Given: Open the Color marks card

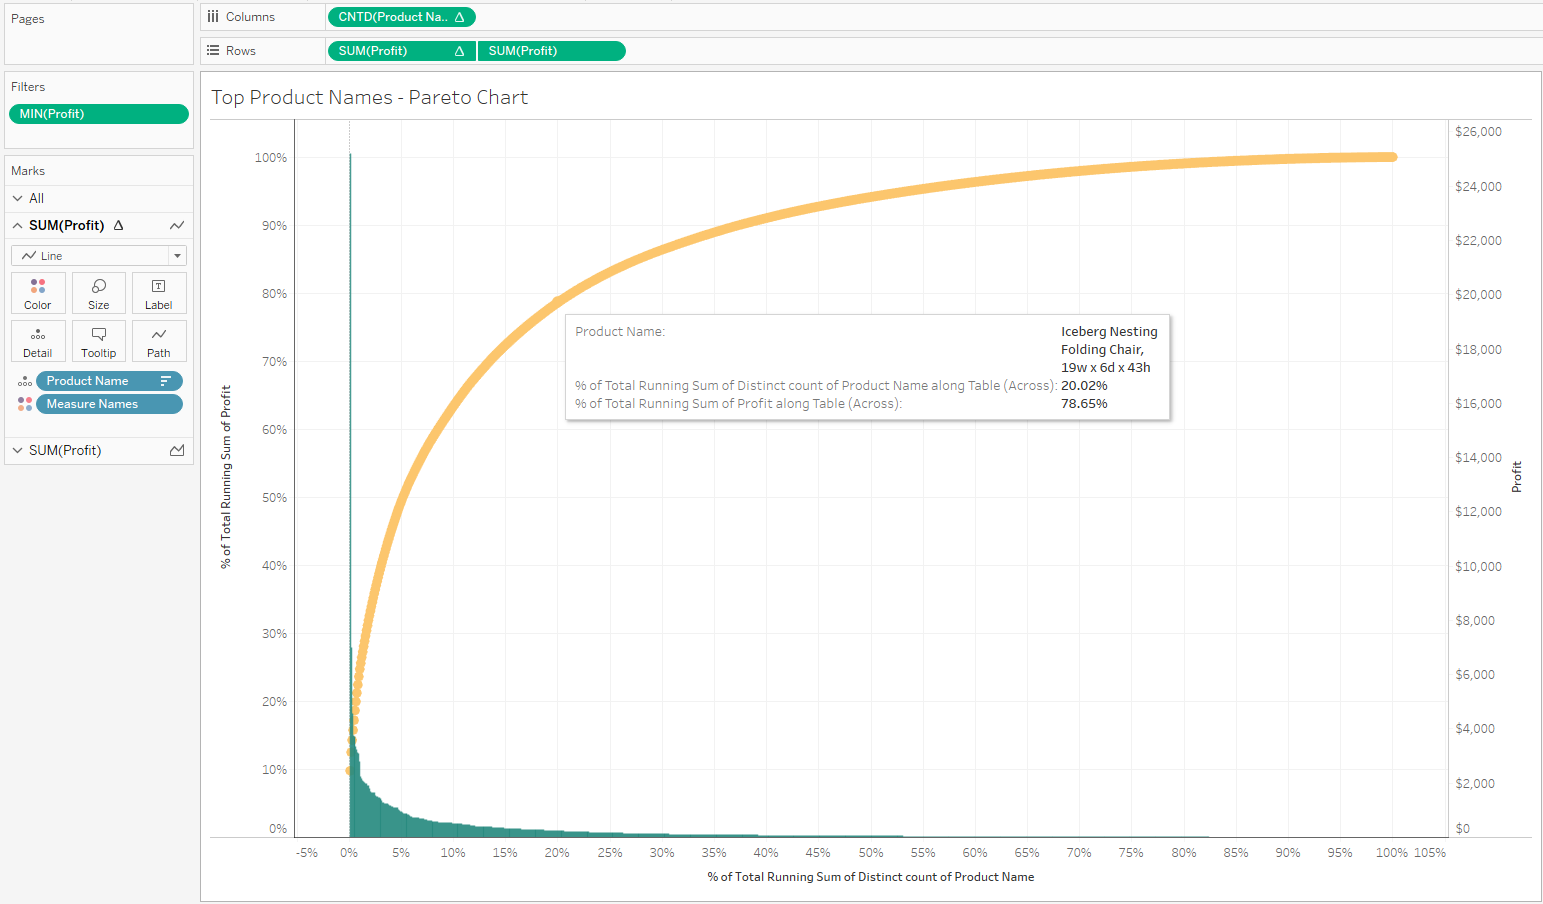Looking at the screenshot, I should click(x=38, y=293).
